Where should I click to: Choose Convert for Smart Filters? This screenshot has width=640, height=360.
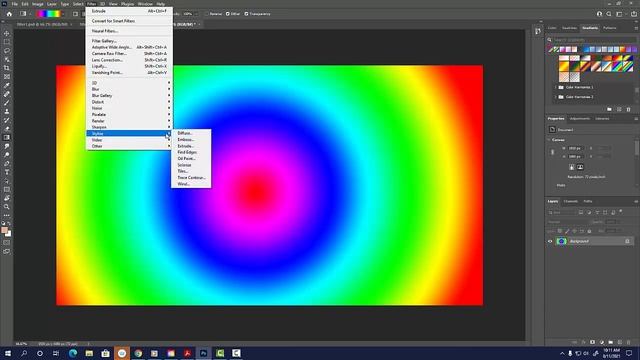pos(129,21)
